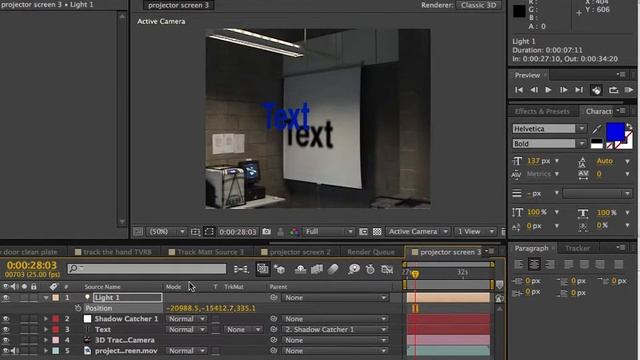The width and height of the screenshot is (640, 360).
Task: Toggle mute audio in Preview panel
Action: click(x=596, y=90)
